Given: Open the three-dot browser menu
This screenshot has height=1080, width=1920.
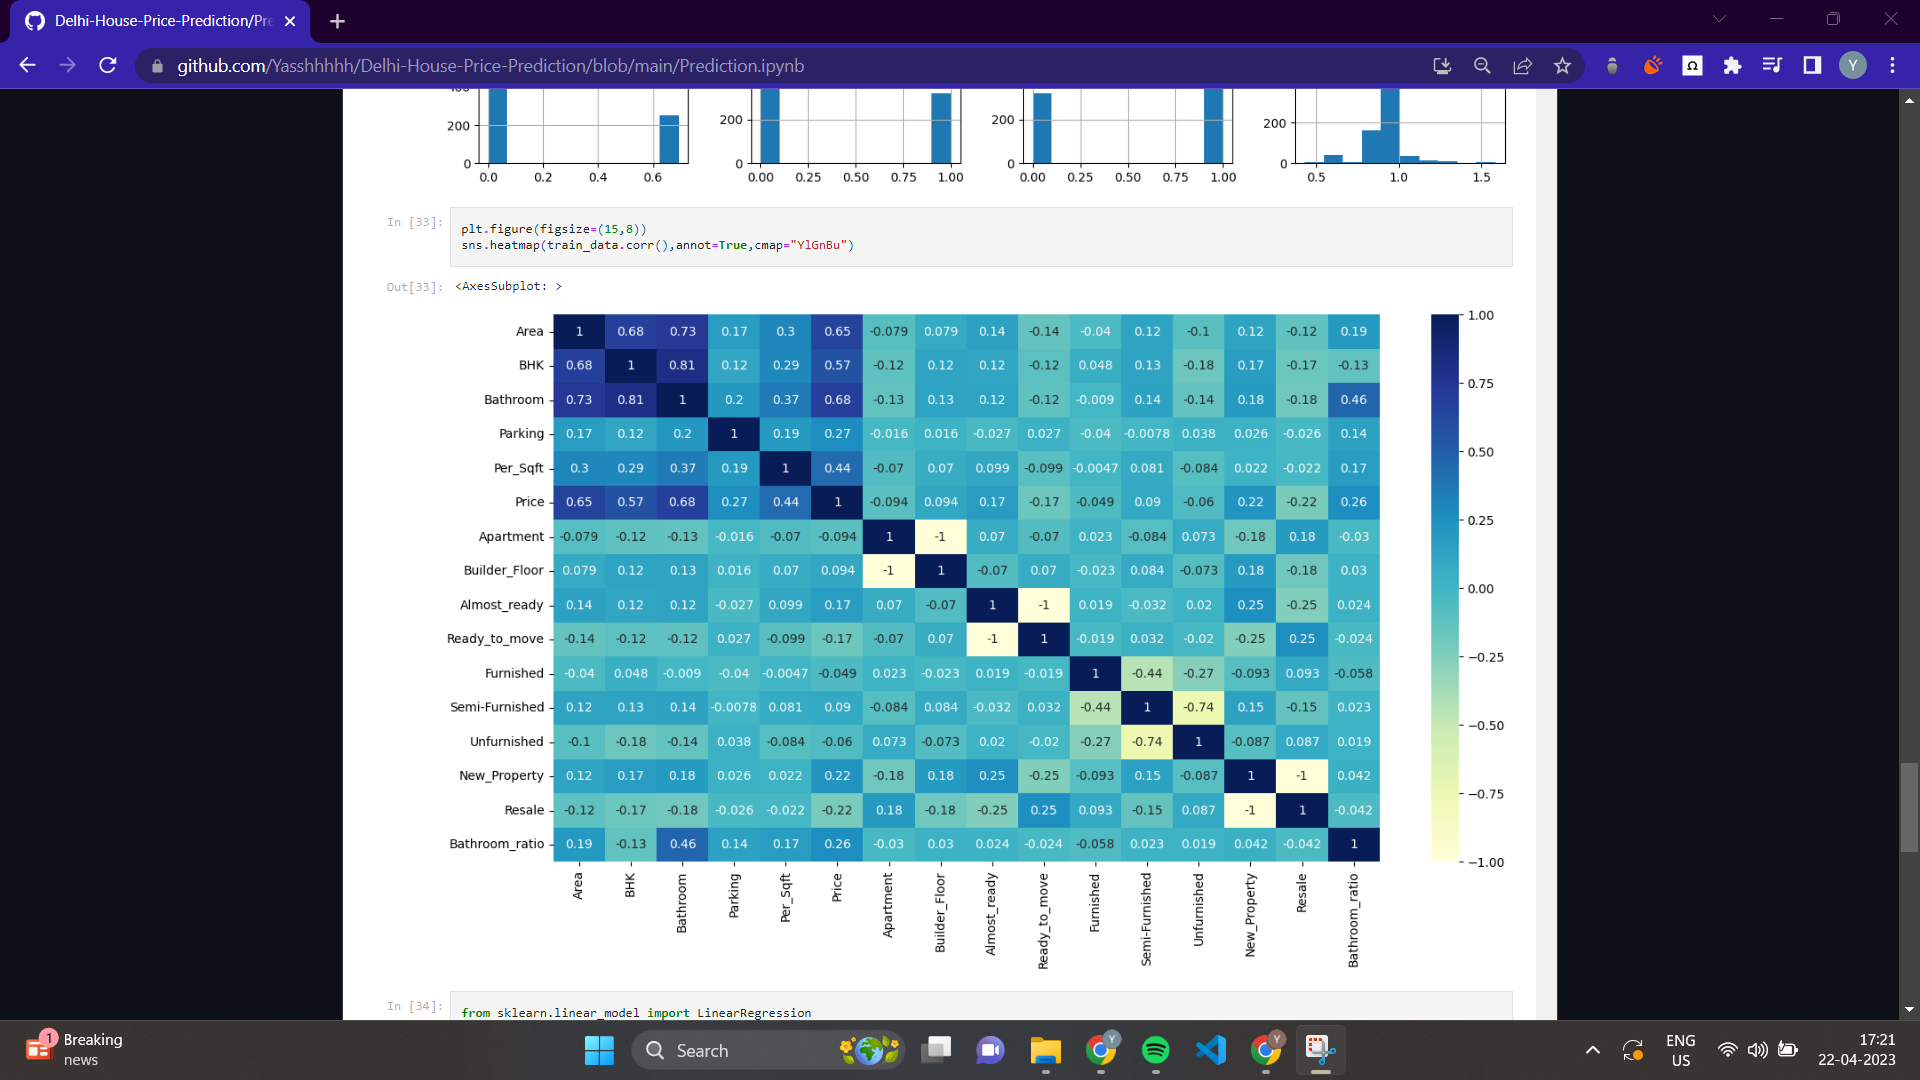Looking at the screenshot, I should click(x=1892, y=65).
